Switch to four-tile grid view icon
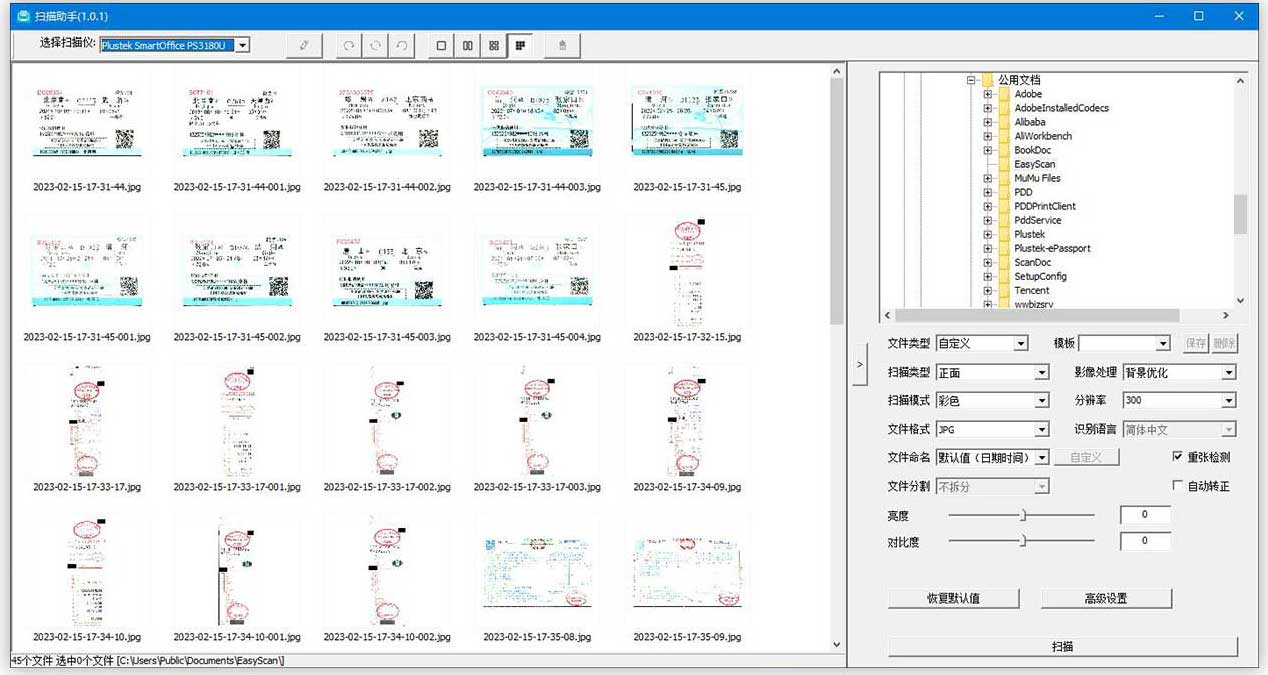The image size is (1268, 675). point(494,45)
